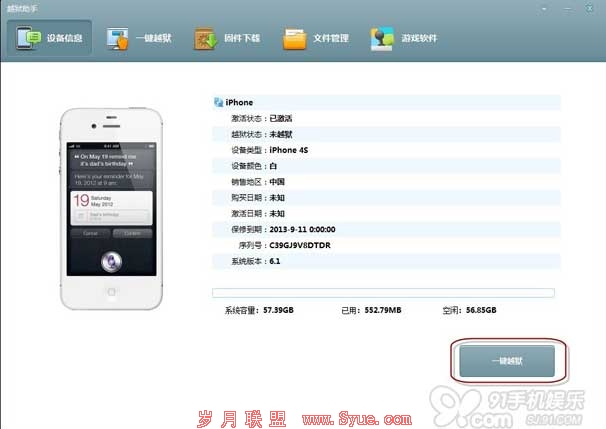Image resolution: width=606 pixels, height=429 pixels.
Task: Select the 激活日期 未知 row
Action: tap(386, 213)
